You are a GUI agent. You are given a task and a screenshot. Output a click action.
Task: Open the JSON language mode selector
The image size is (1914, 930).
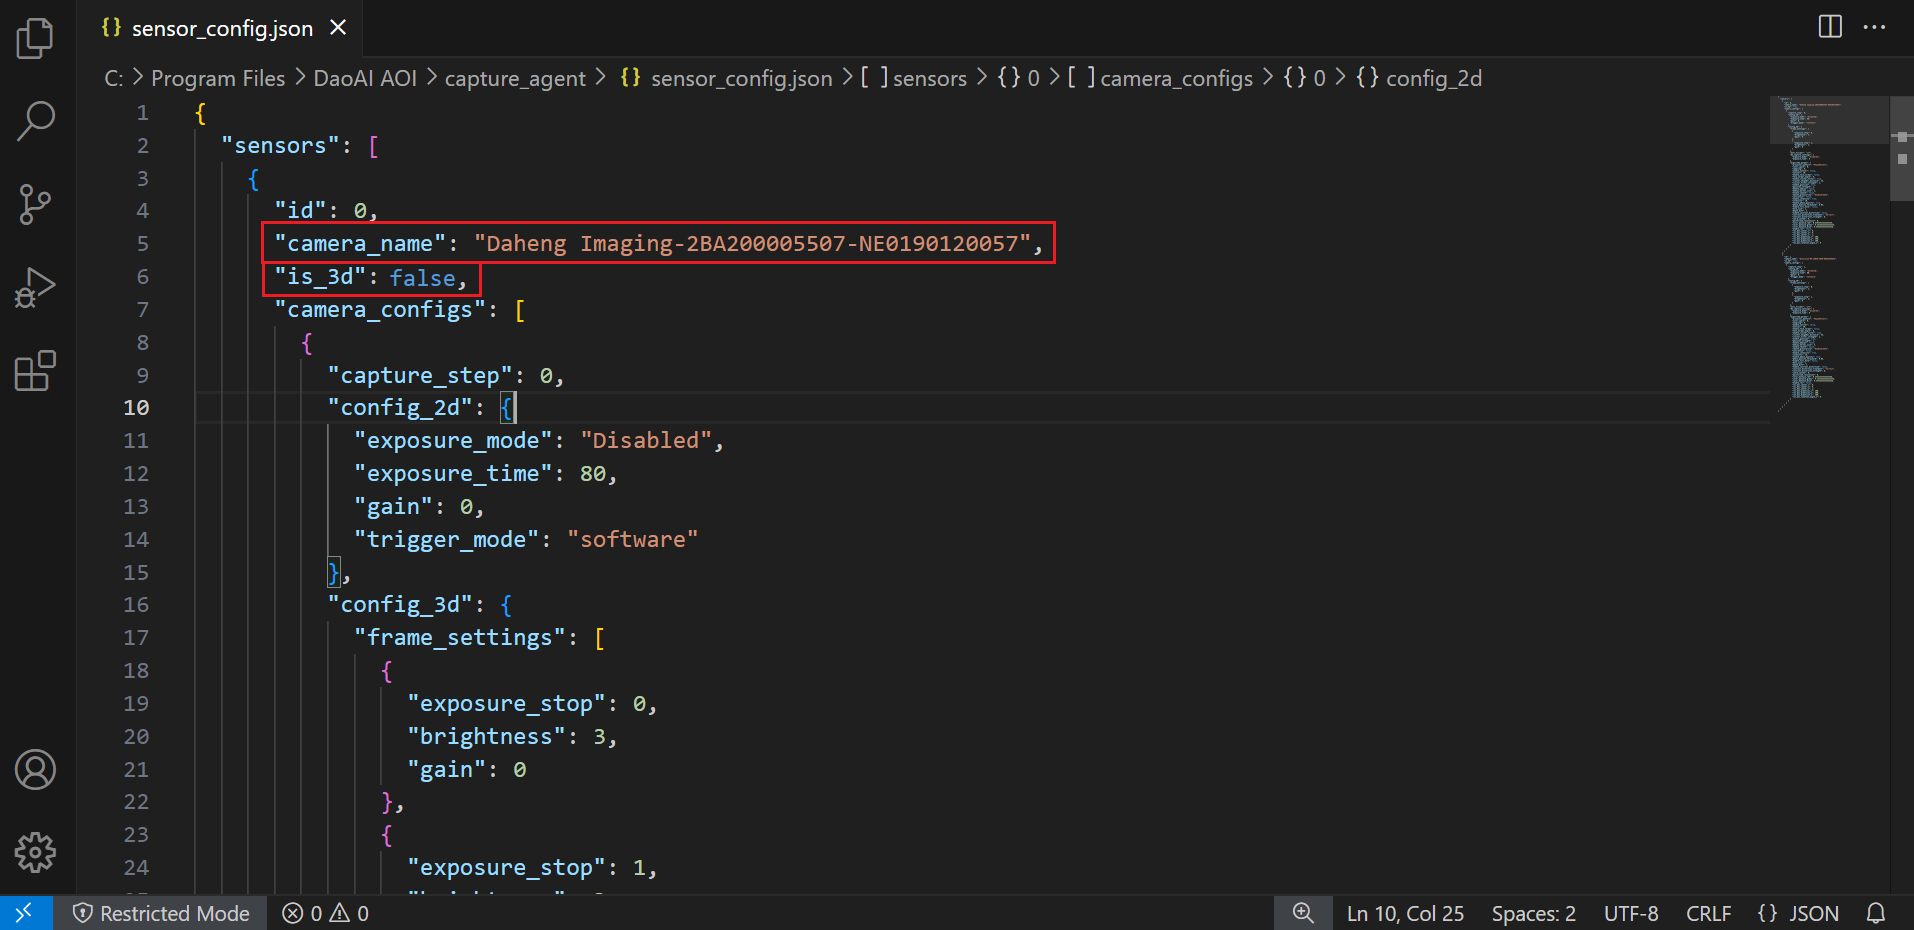point(1798,913)
